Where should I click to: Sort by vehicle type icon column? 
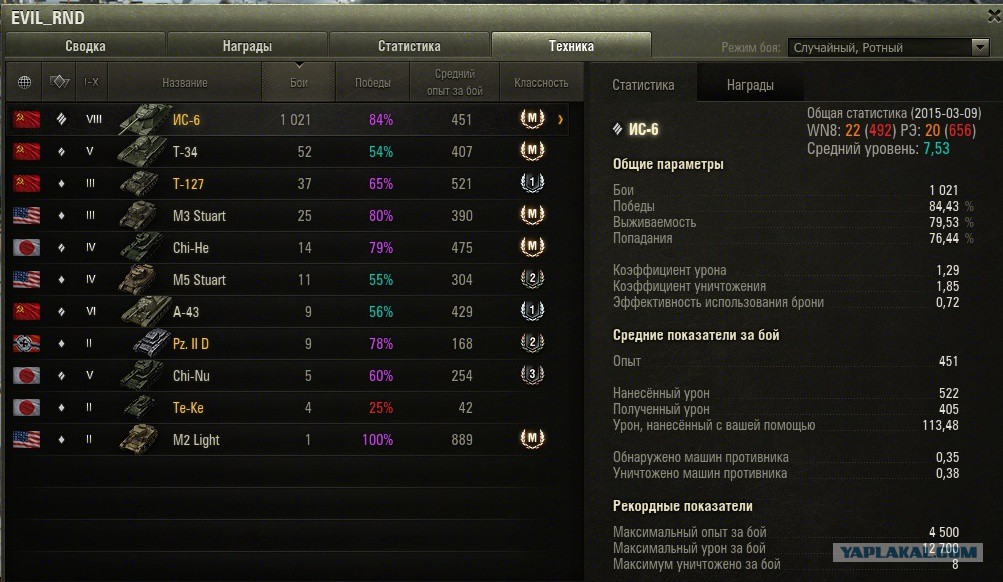click(60, 83)
